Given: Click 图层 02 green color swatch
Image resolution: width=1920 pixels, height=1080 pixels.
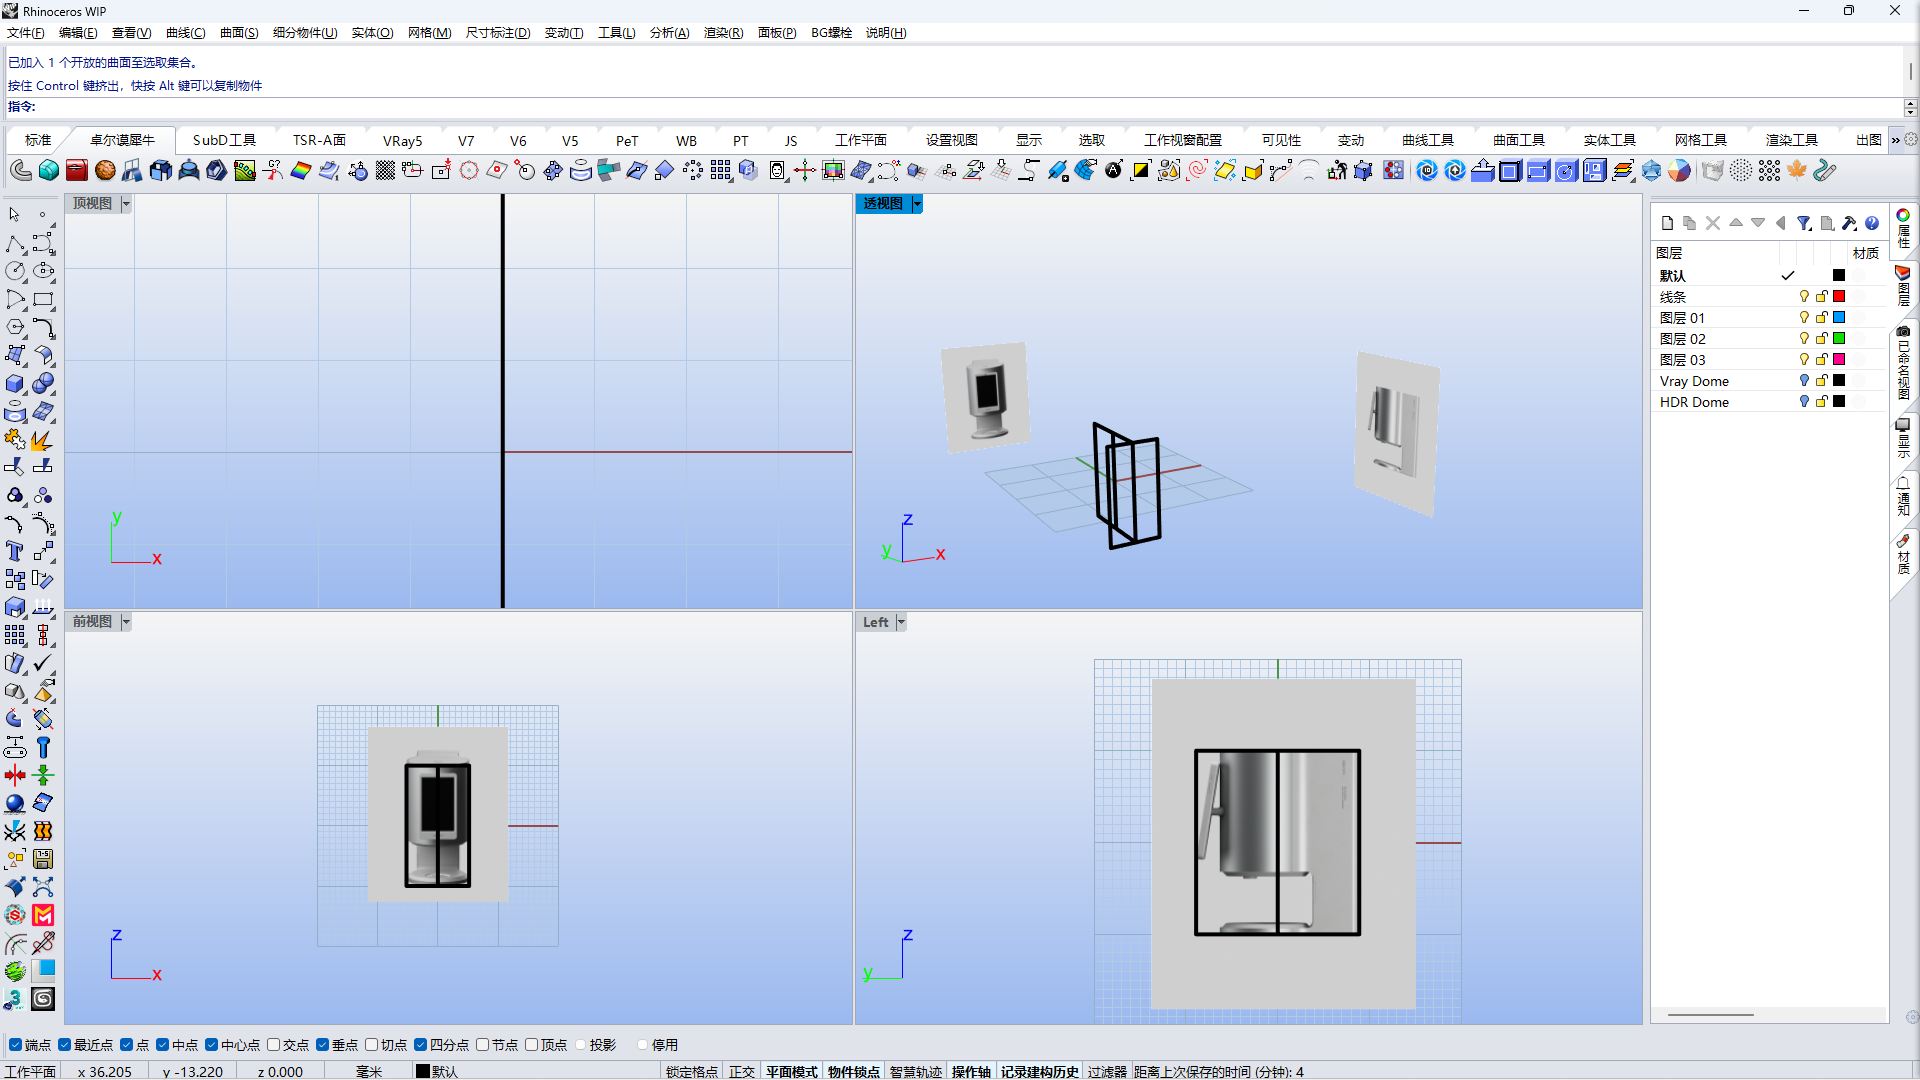Looking at the screenshot, I should point(1839,339).
